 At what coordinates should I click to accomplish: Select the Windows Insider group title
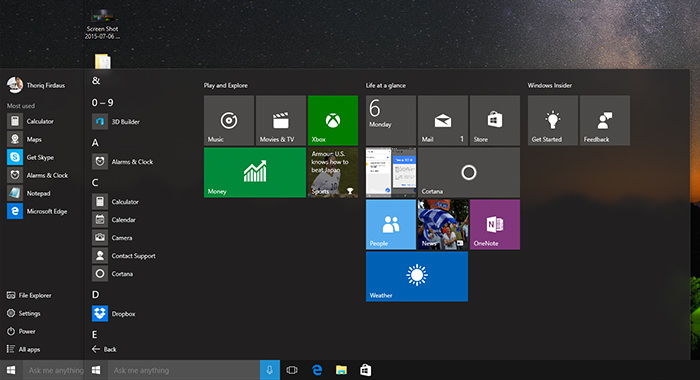tap(550, 85)
